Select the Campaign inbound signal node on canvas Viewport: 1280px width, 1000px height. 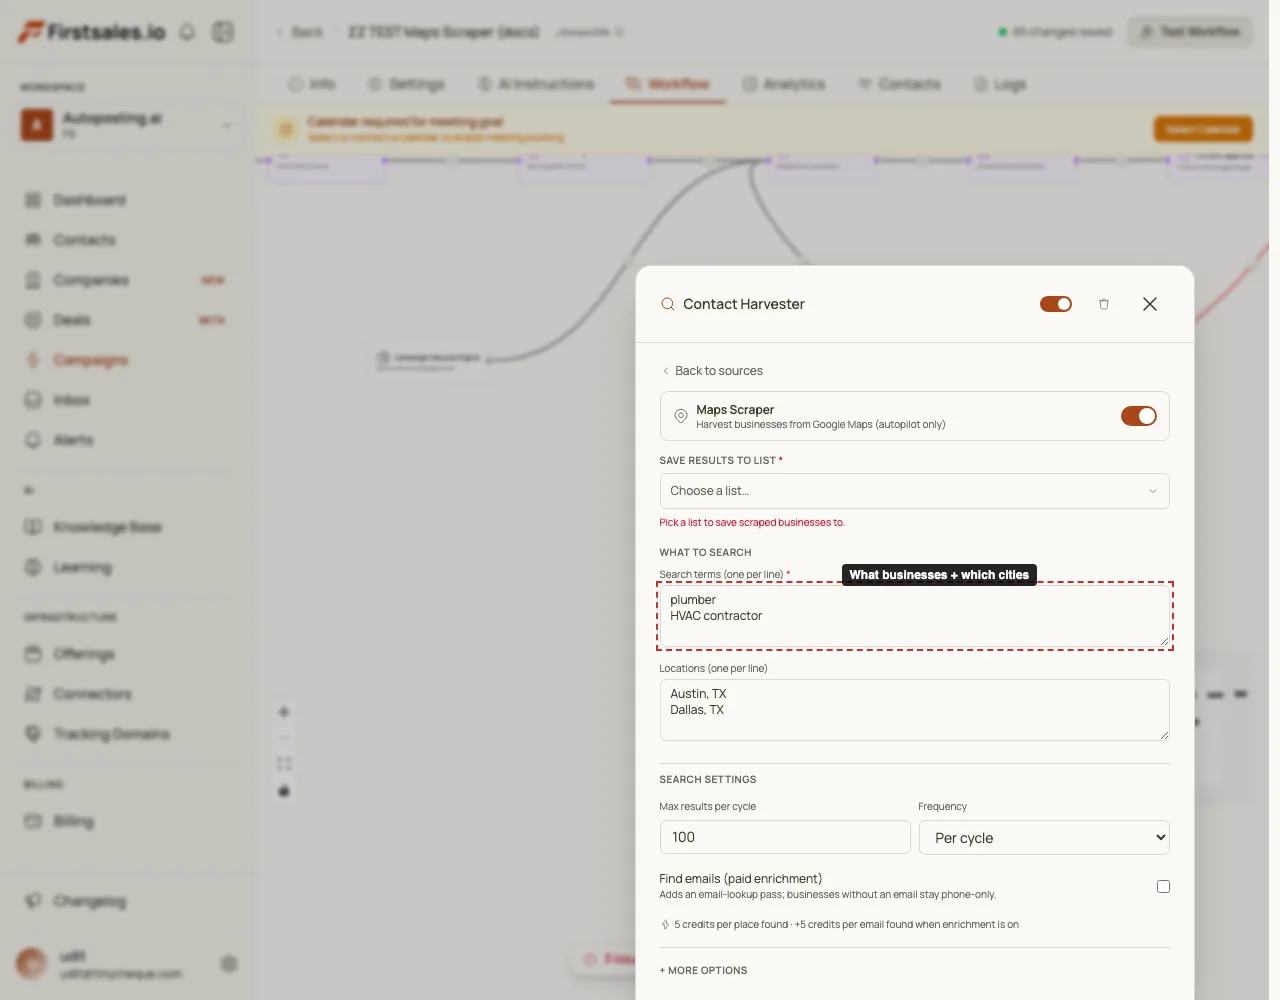click(x=428, y=361)
